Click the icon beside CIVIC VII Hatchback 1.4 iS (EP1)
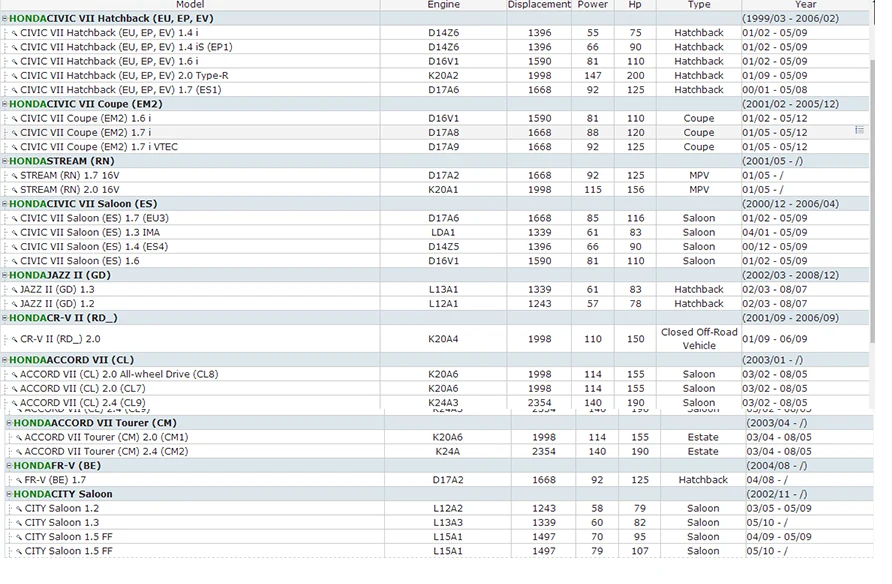Image resolution: width=892 pixels, height=584 pixels. click(x=15, y=48)
